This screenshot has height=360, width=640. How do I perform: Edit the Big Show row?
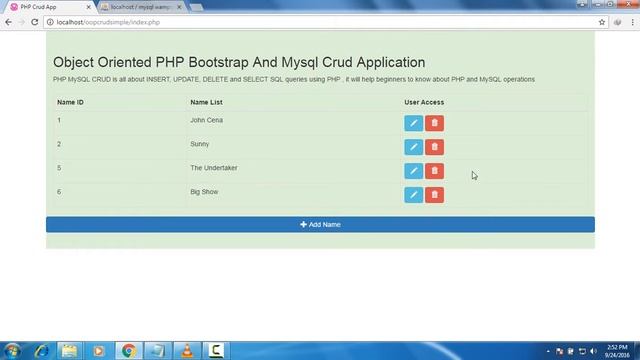[x=413, y=195]
